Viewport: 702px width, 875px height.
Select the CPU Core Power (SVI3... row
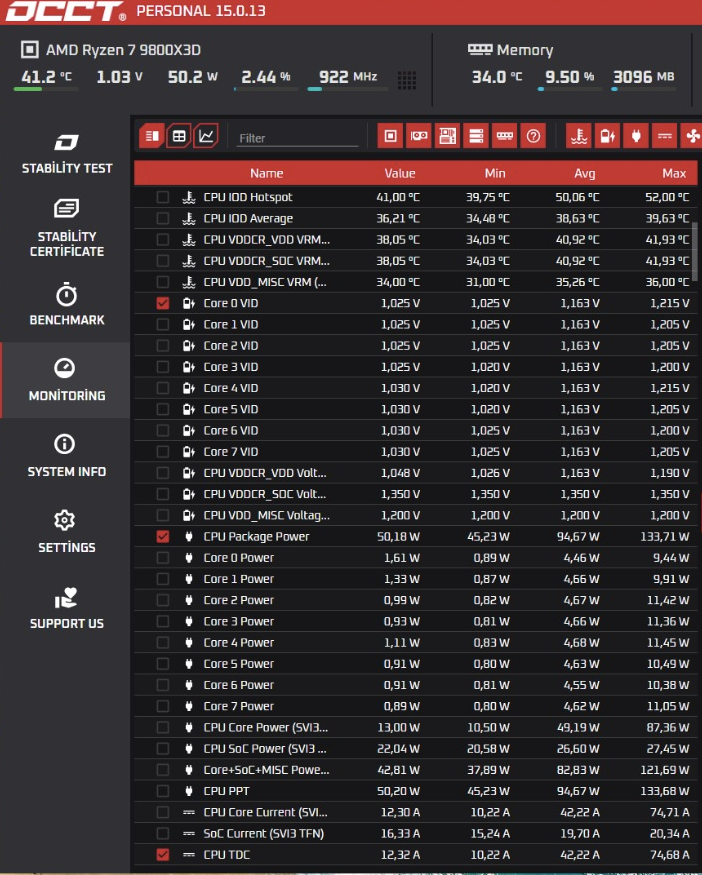[x=416, y=727]
